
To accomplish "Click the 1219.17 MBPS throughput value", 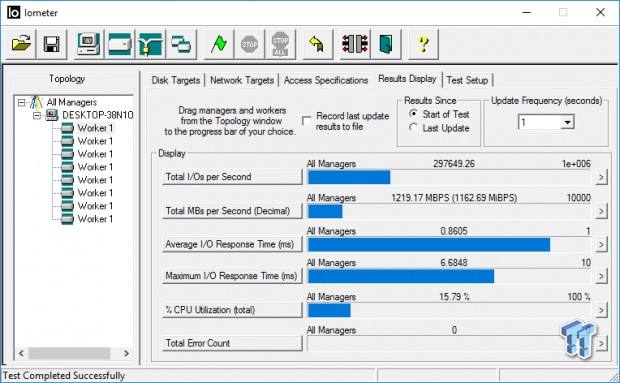I will click(x=454, y=198).
